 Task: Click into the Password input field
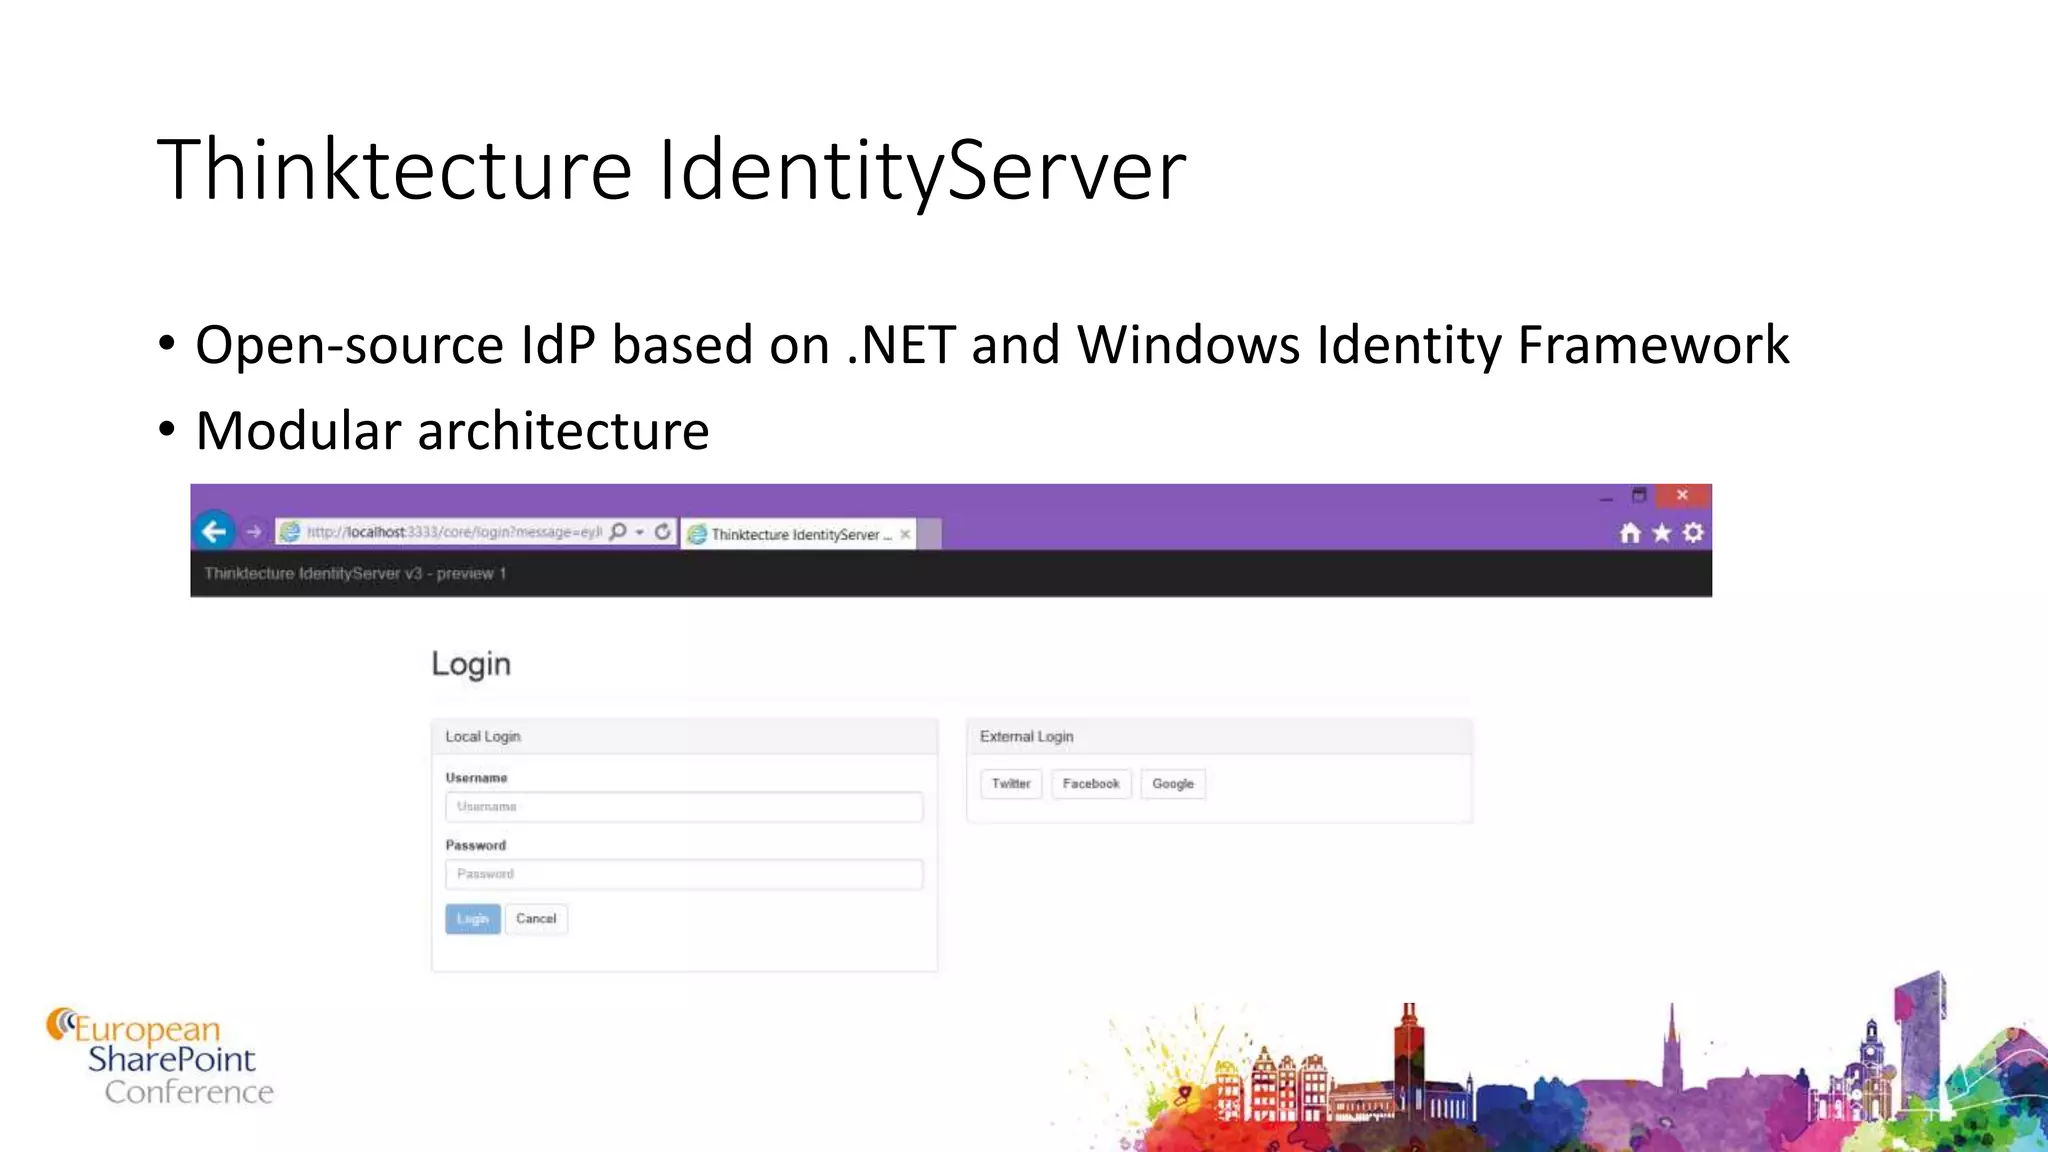(x=684, y=874)
